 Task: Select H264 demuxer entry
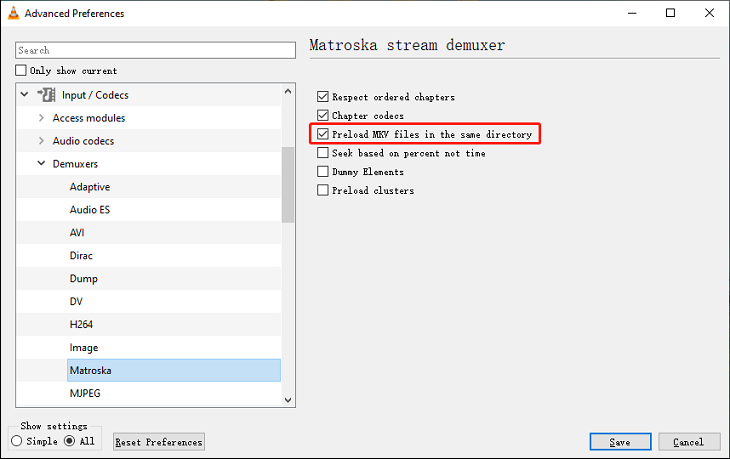pos(81,324)
